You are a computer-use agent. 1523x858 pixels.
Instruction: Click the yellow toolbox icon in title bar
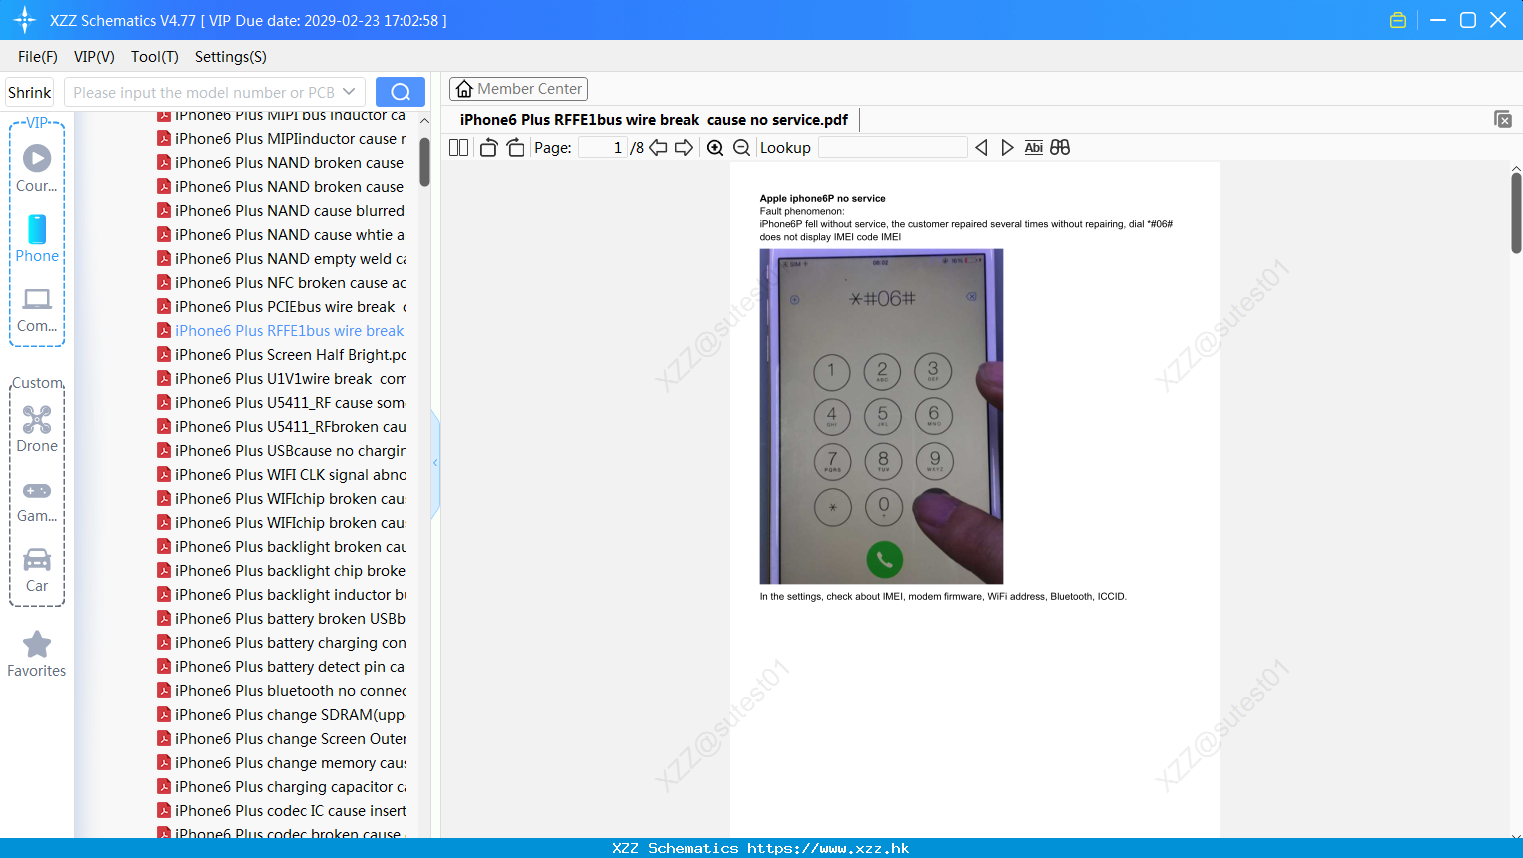[x=1398, y=20]
